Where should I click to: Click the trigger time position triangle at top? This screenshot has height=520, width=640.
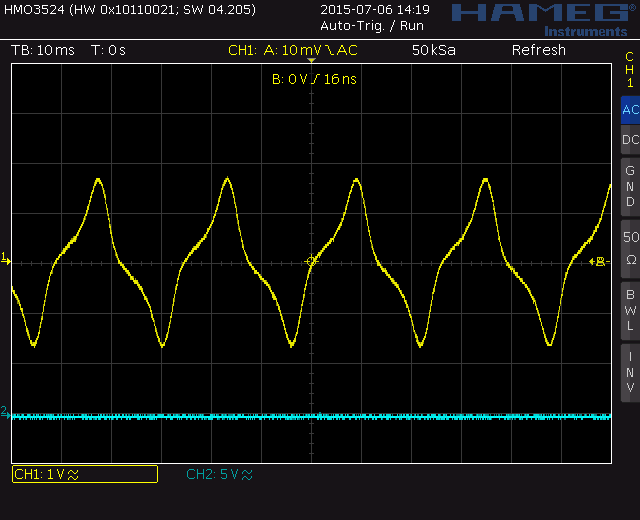311,63
